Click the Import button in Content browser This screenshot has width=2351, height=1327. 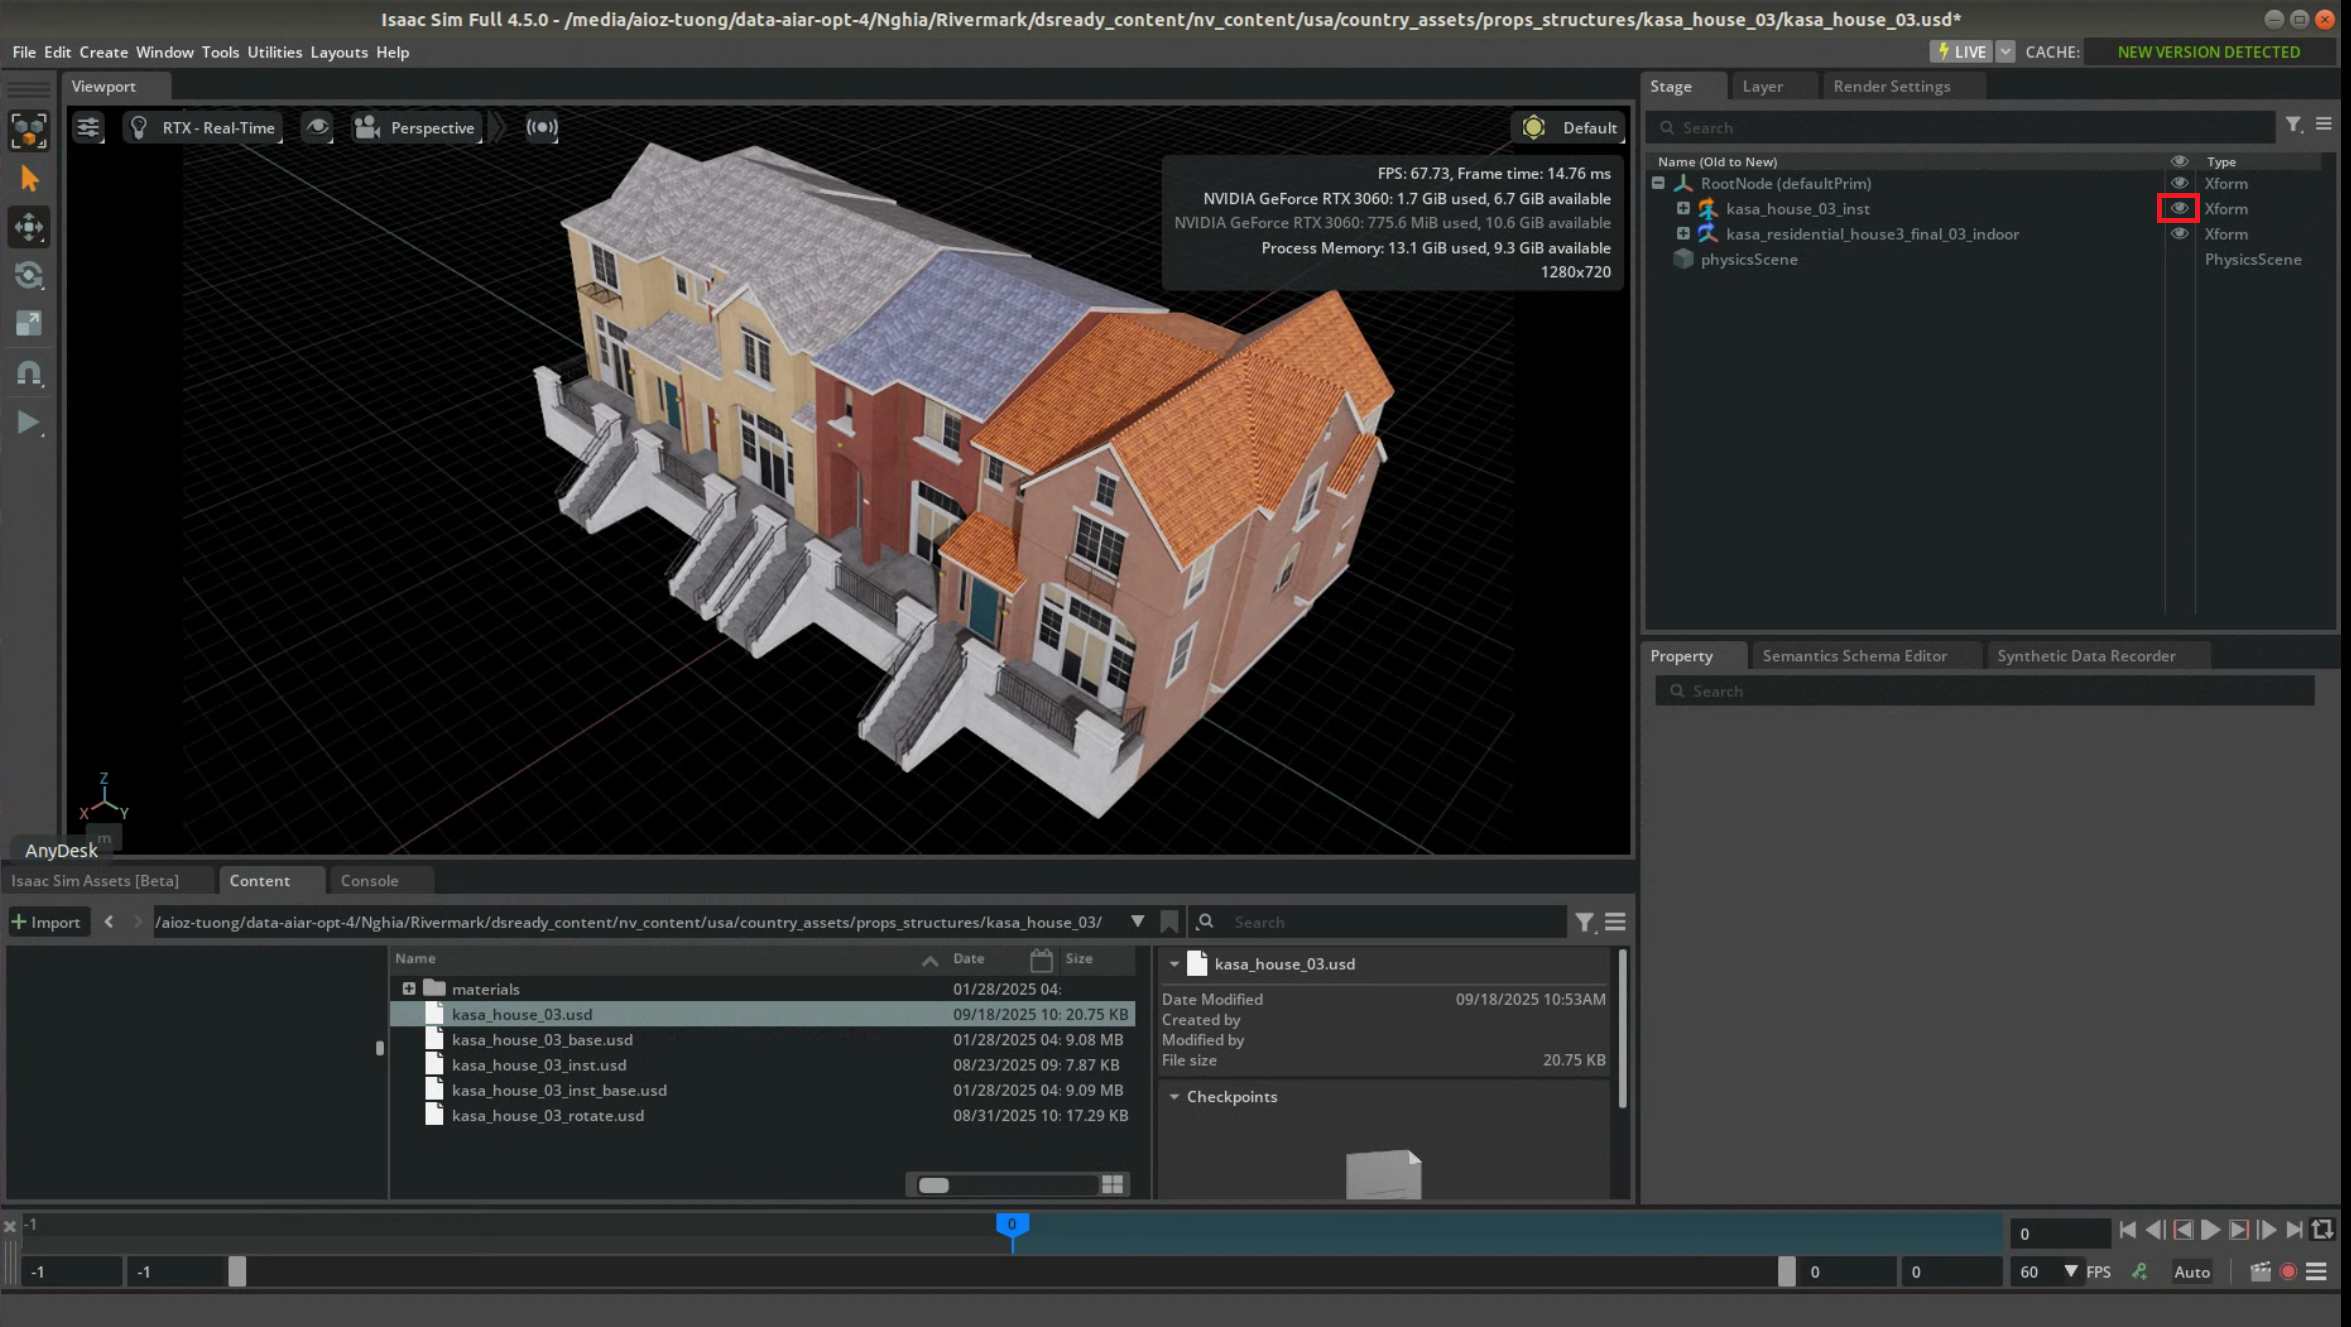46,922
